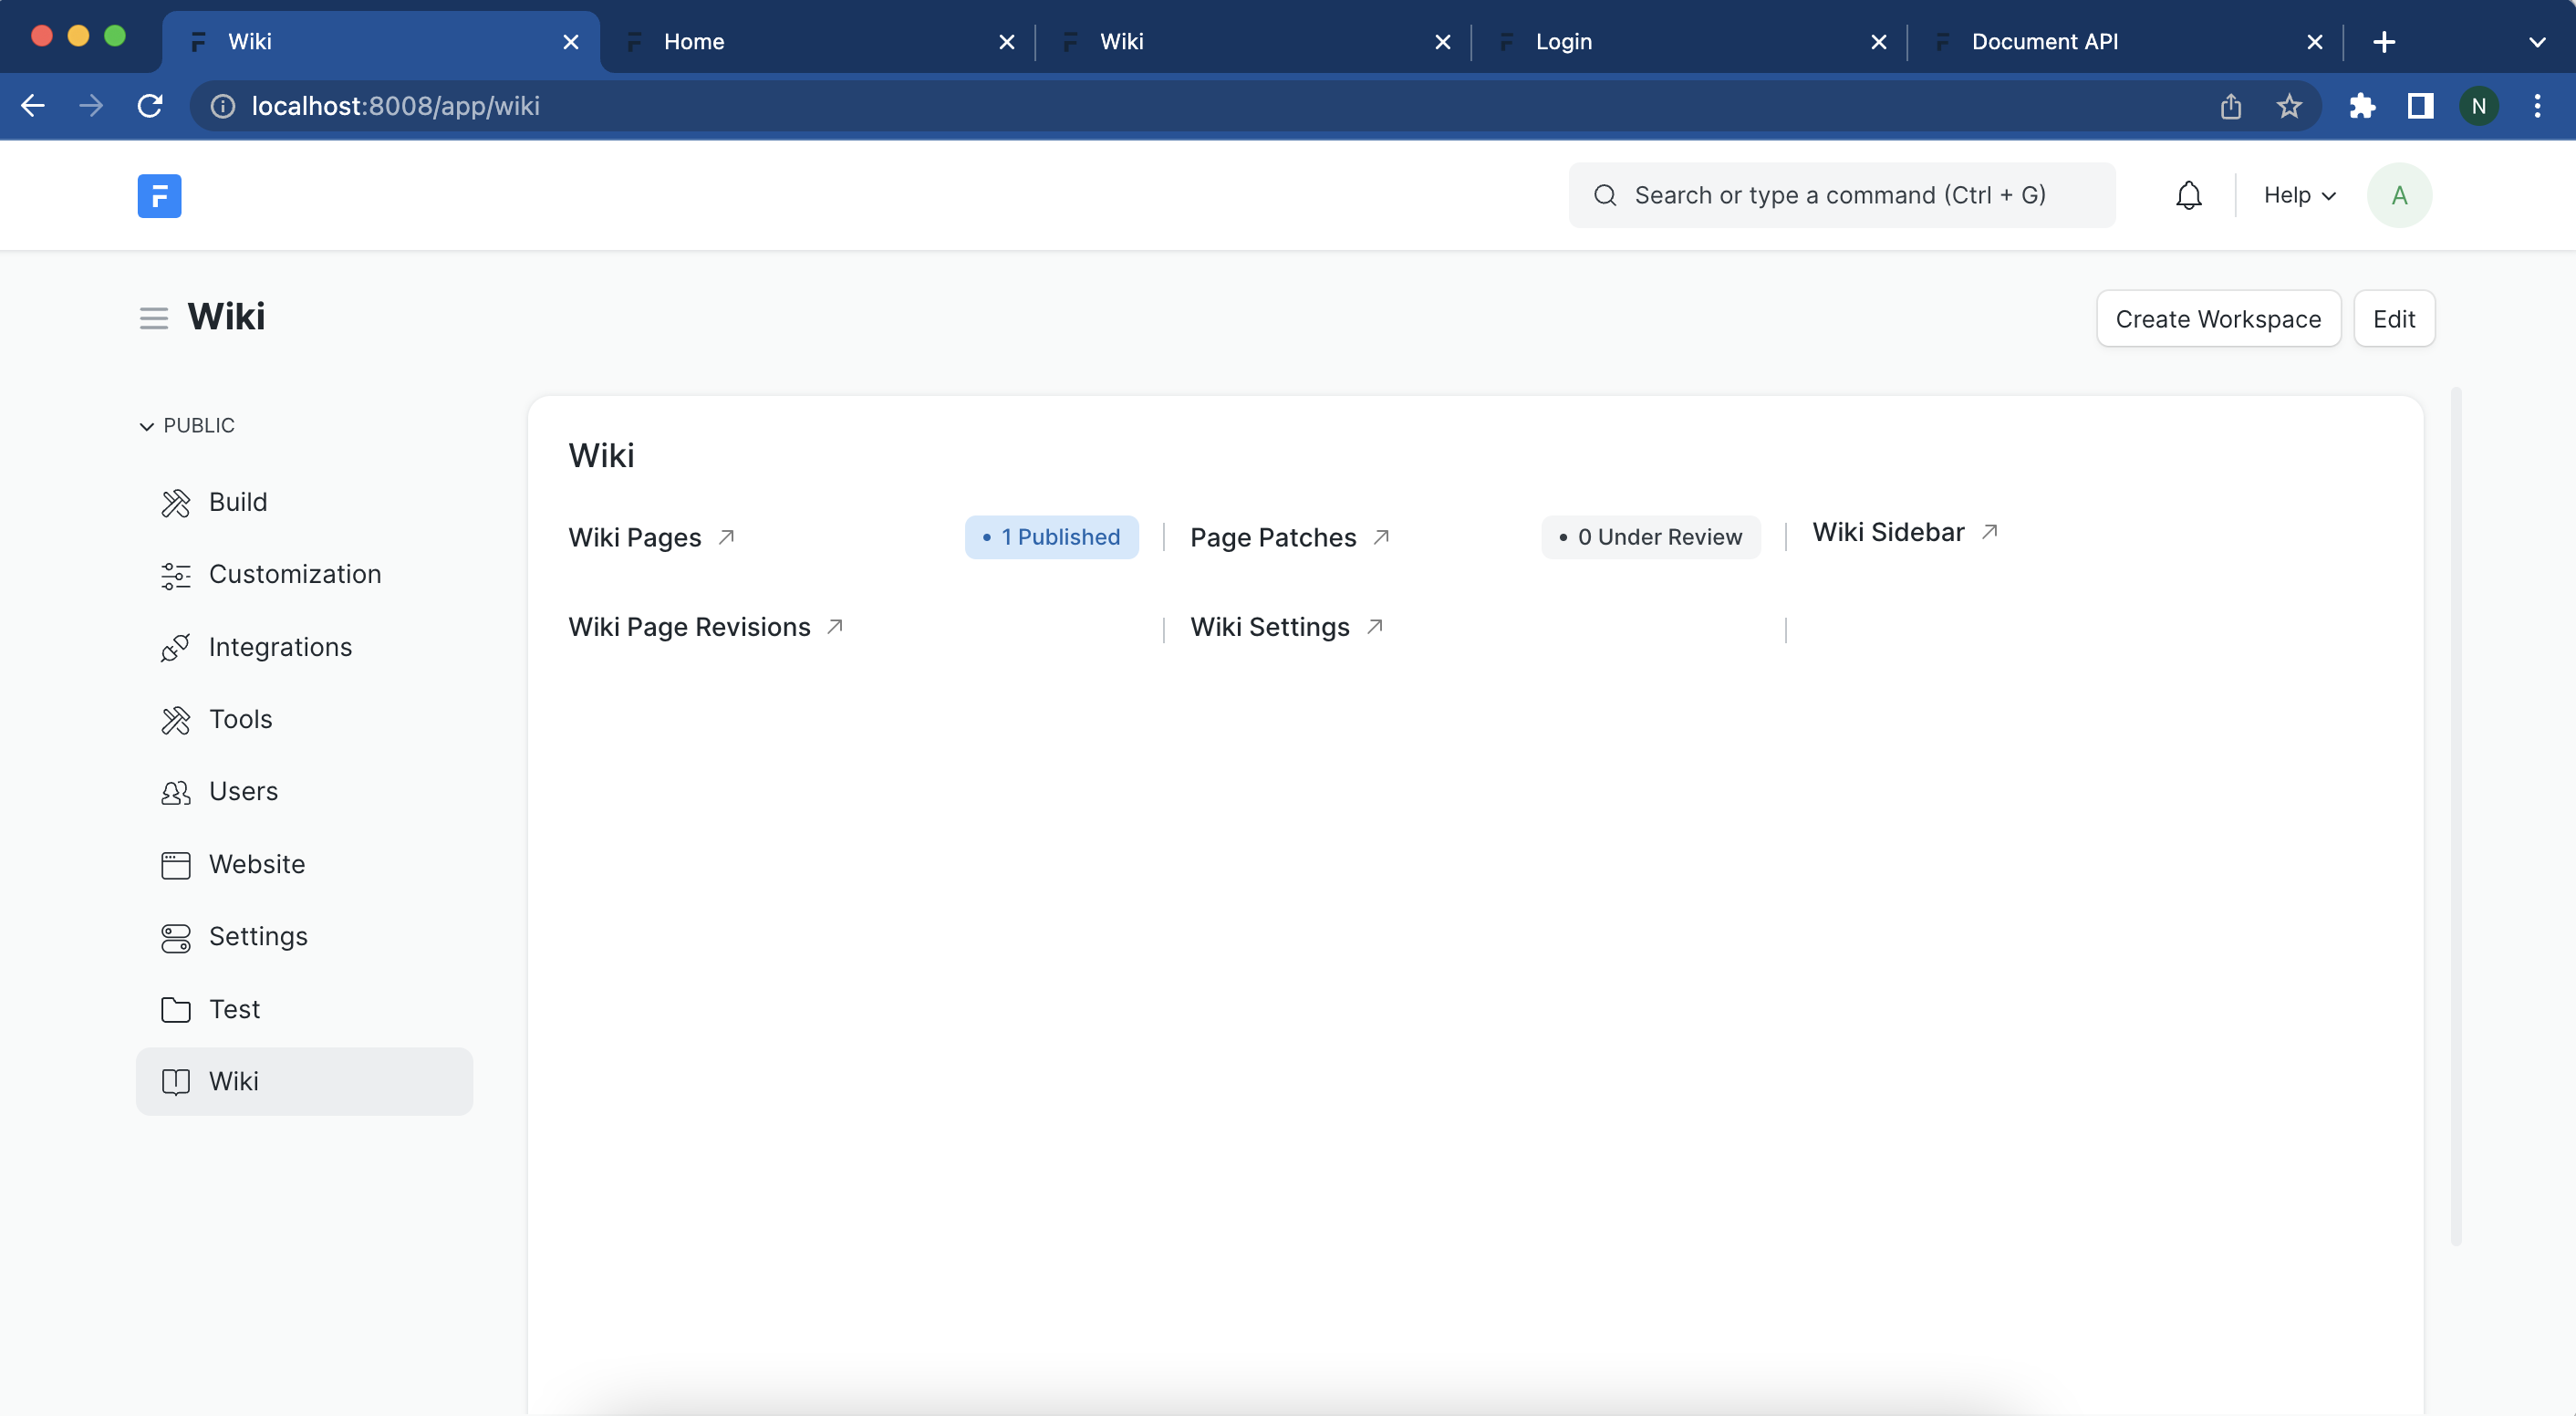This screenshot has width=2576, height=1416.
Task: Open the notifications bell
Action: [x=2188, y=195]
